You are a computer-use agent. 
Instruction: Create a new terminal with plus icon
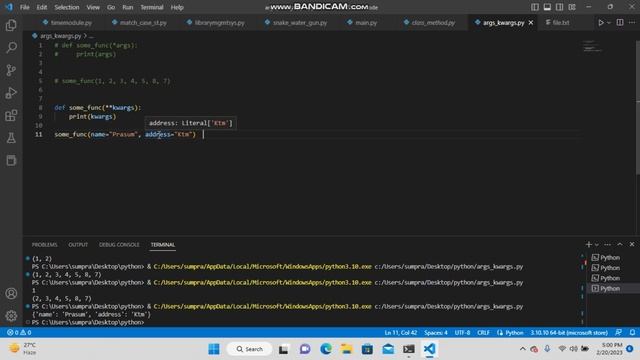pyautogui.click(x=589, y=244)
